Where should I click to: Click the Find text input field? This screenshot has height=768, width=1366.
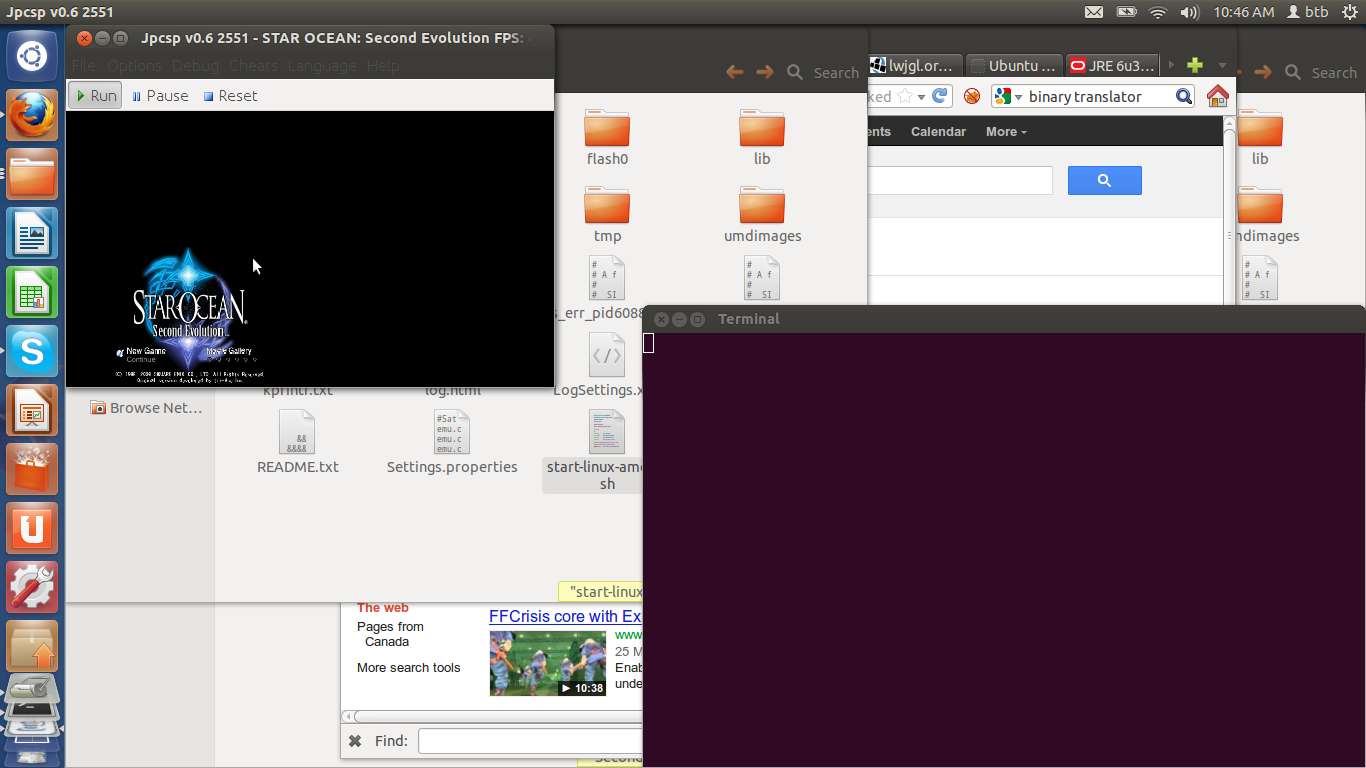click(530, 741)
